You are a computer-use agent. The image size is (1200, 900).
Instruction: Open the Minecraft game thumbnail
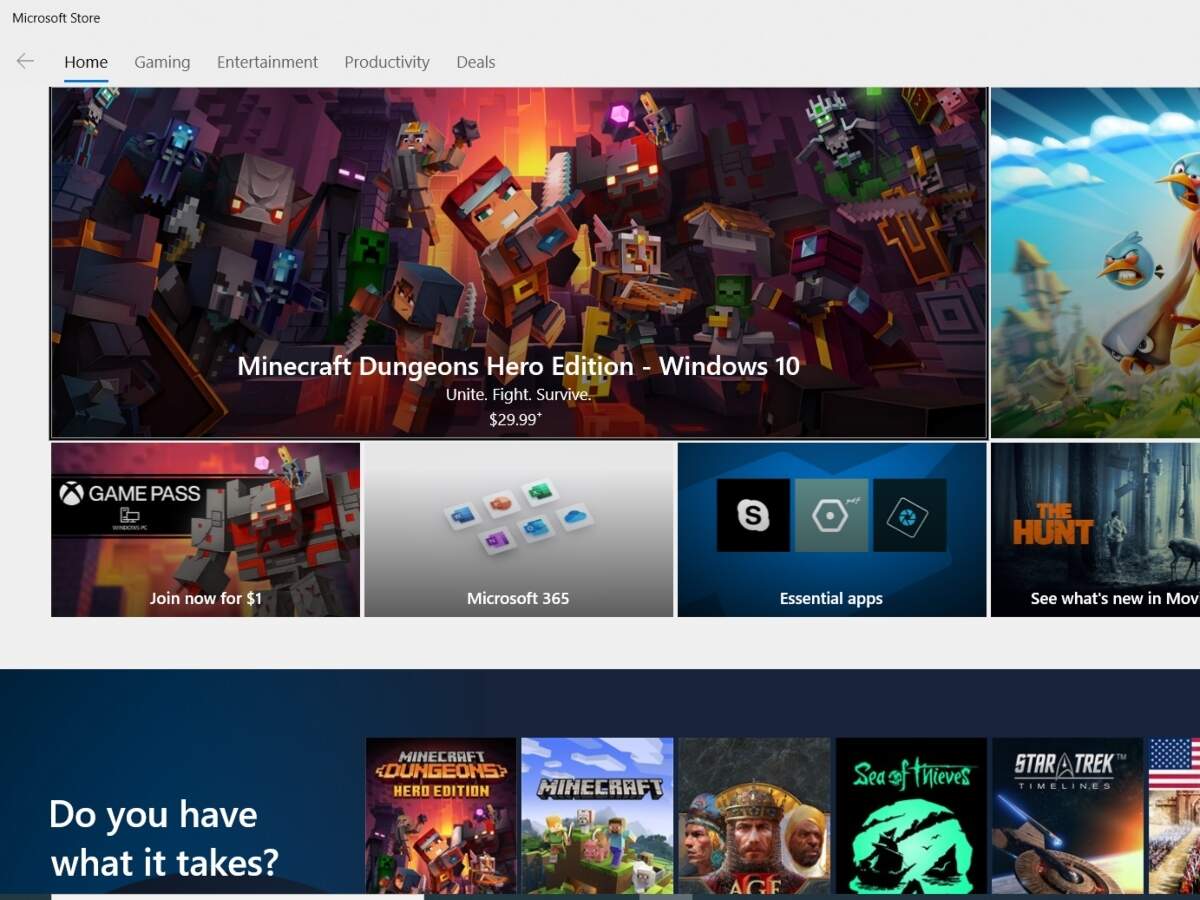coord(597,816)
